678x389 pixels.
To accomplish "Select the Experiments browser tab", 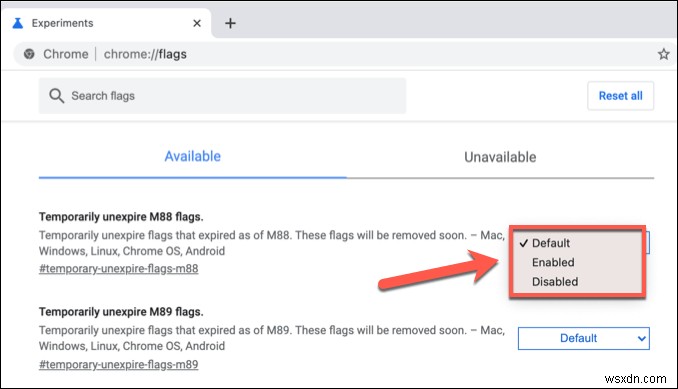I will [x=106, y=23].
